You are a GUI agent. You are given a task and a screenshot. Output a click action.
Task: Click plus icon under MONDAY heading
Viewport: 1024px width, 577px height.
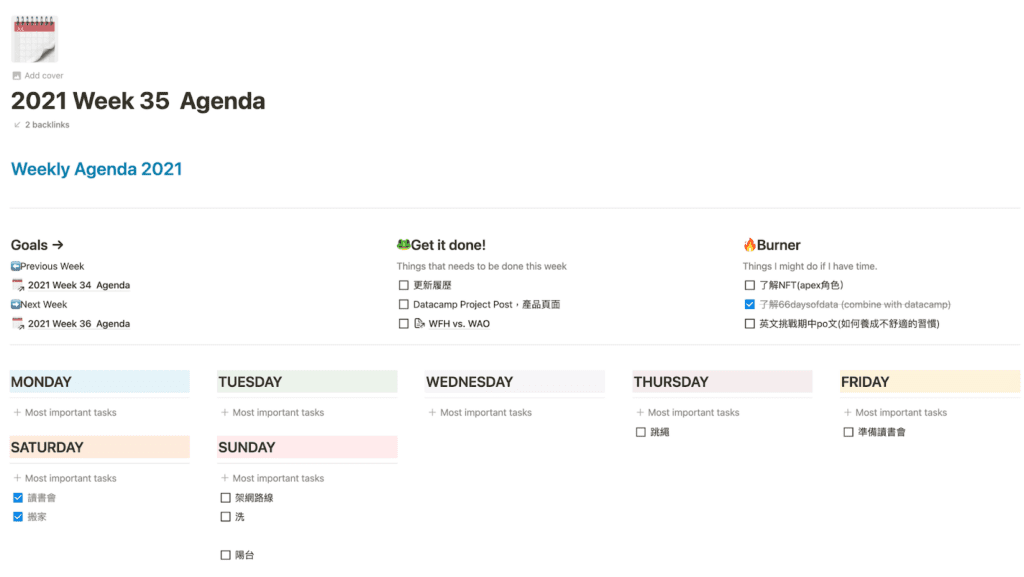tap(17, 412)
